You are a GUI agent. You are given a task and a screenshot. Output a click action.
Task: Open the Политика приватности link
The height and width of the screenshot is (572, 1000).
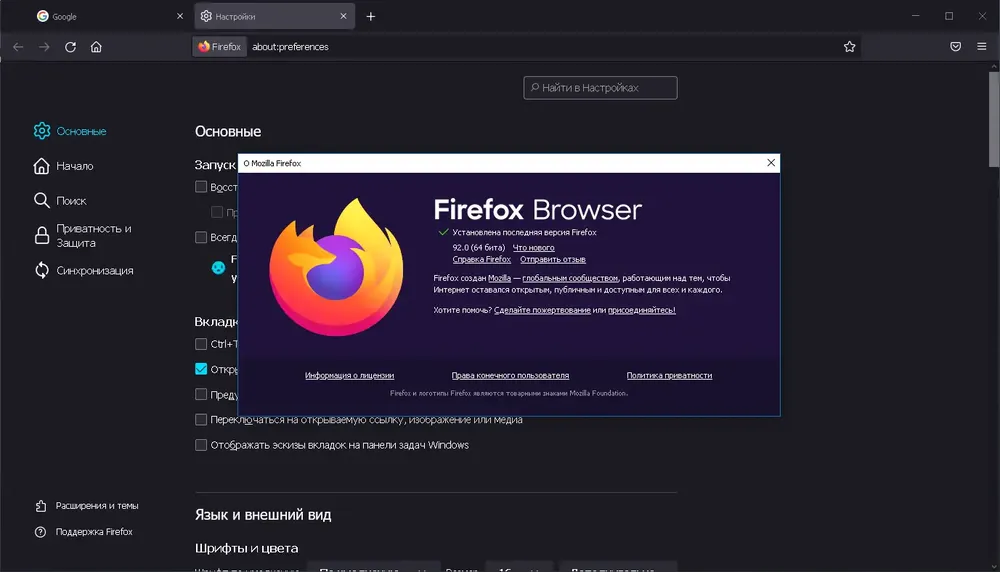[x=669, y=376]
